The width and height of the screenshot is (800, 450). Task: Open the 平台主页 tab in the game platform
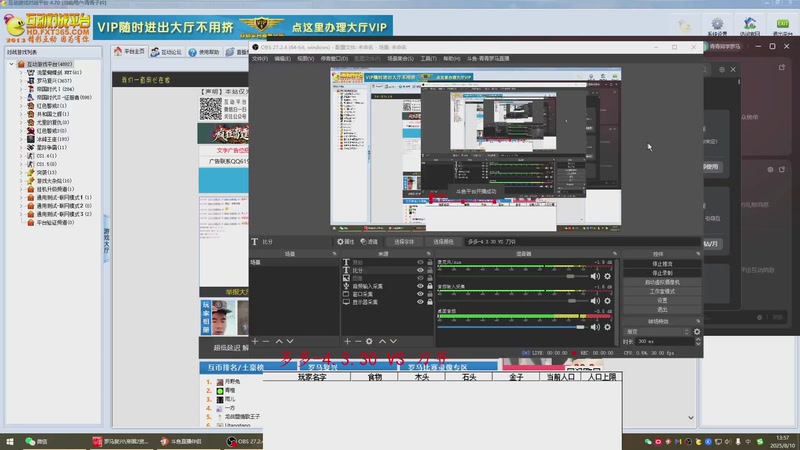coord(130,52)
